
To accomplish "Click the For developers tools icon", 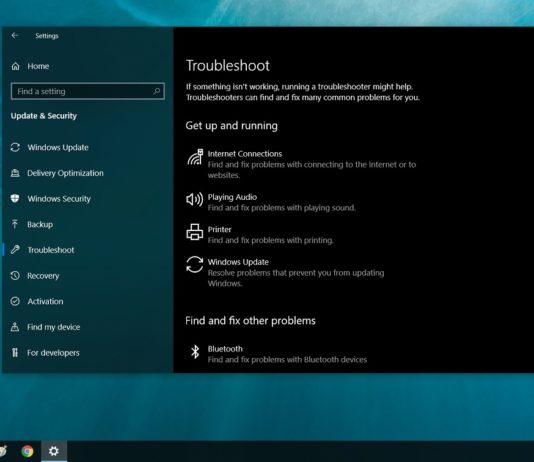I will pos(15,353).
